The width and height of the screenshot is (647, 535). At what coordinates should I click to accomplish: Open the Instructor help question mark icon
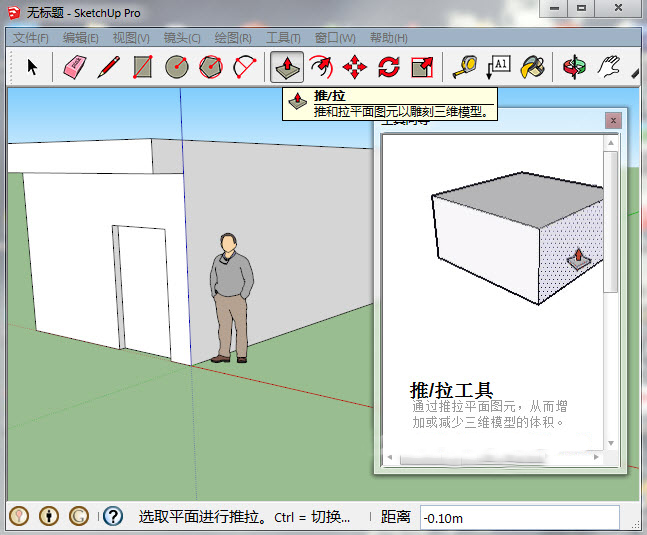pos(113,516)
